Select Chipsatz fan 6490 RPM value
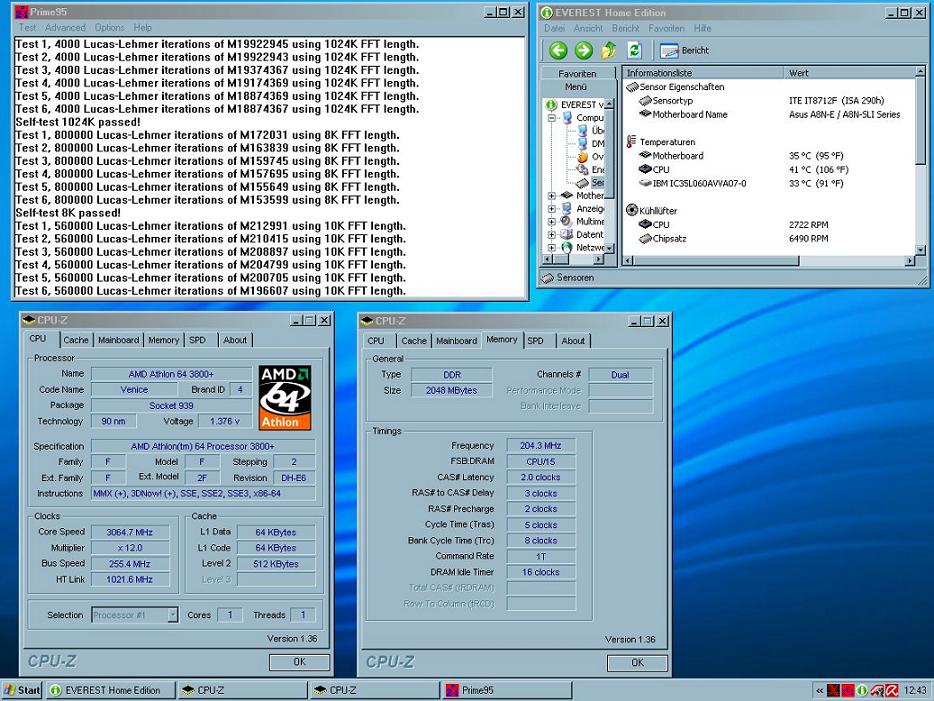This screenshot has width=934, height=701. (808, 239)
